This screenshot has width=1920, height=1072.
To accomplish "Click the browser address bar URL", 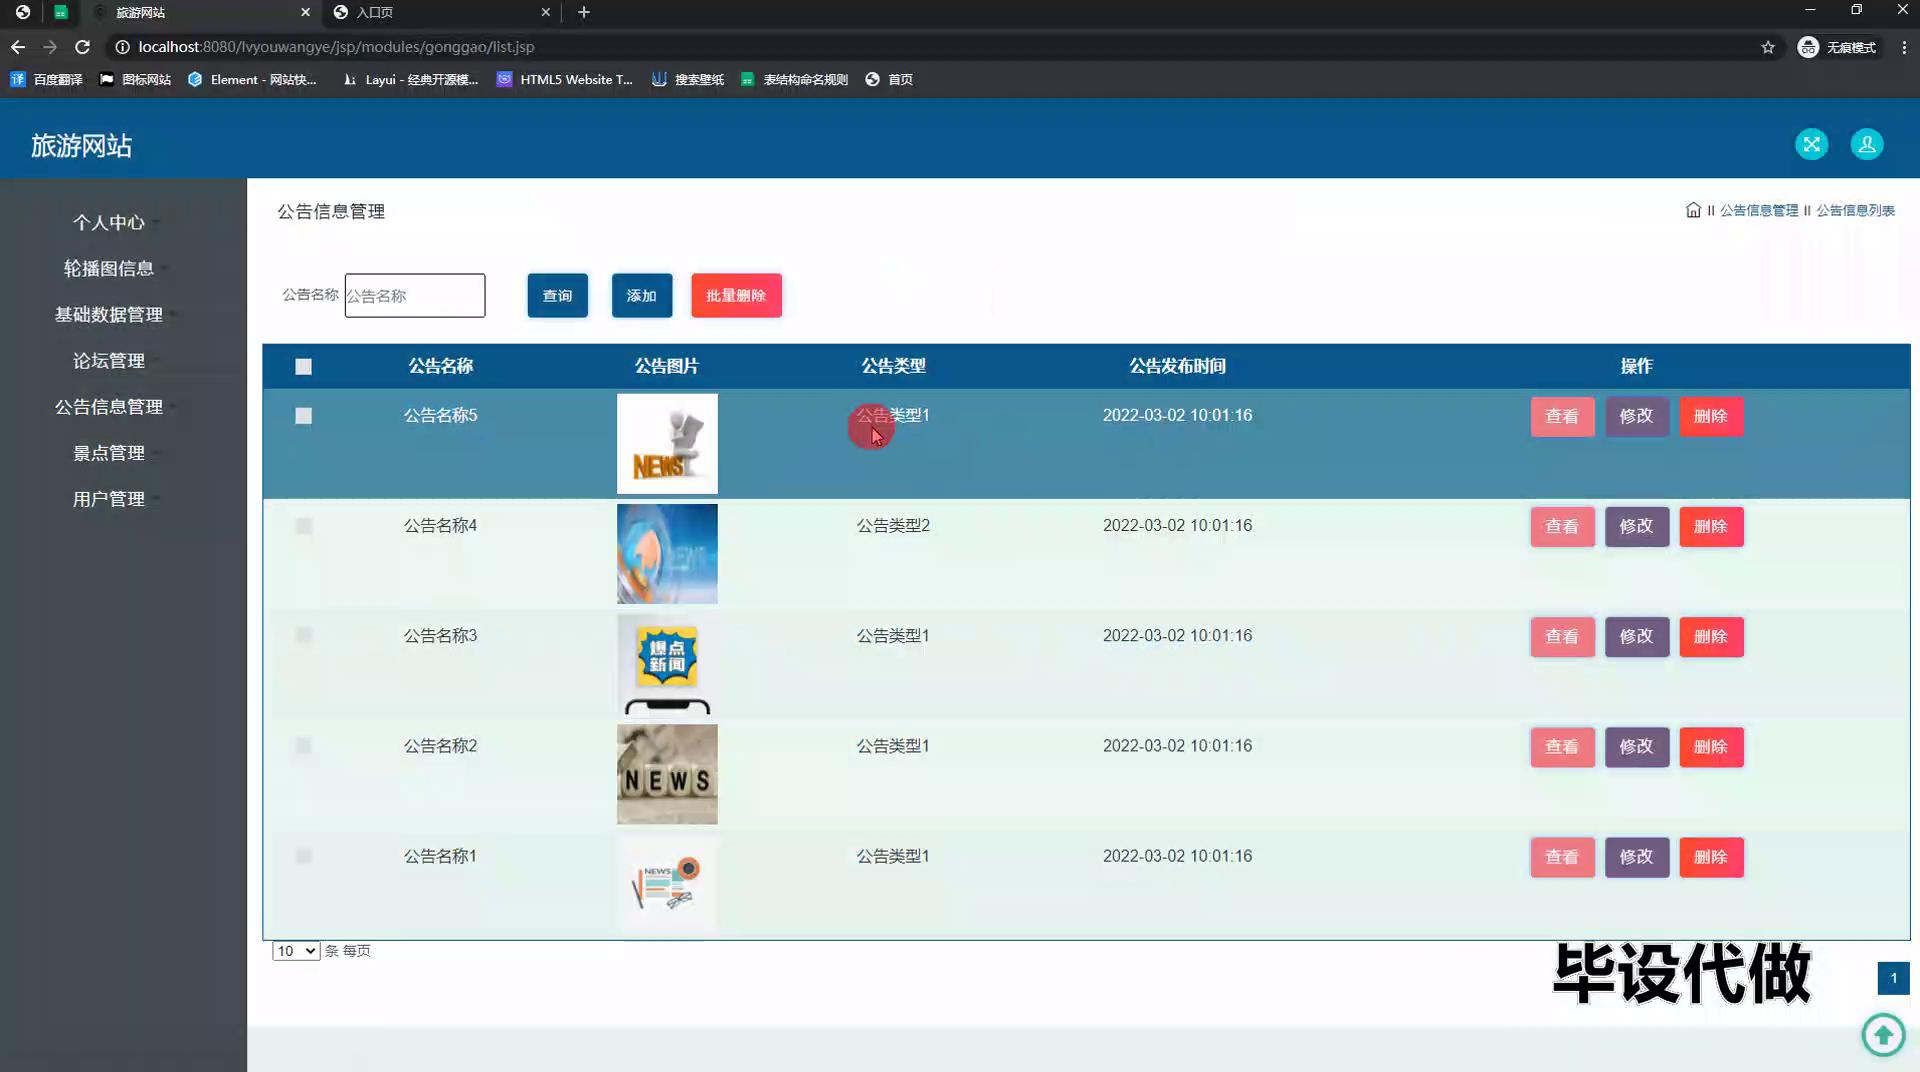I will coord(336,47).
